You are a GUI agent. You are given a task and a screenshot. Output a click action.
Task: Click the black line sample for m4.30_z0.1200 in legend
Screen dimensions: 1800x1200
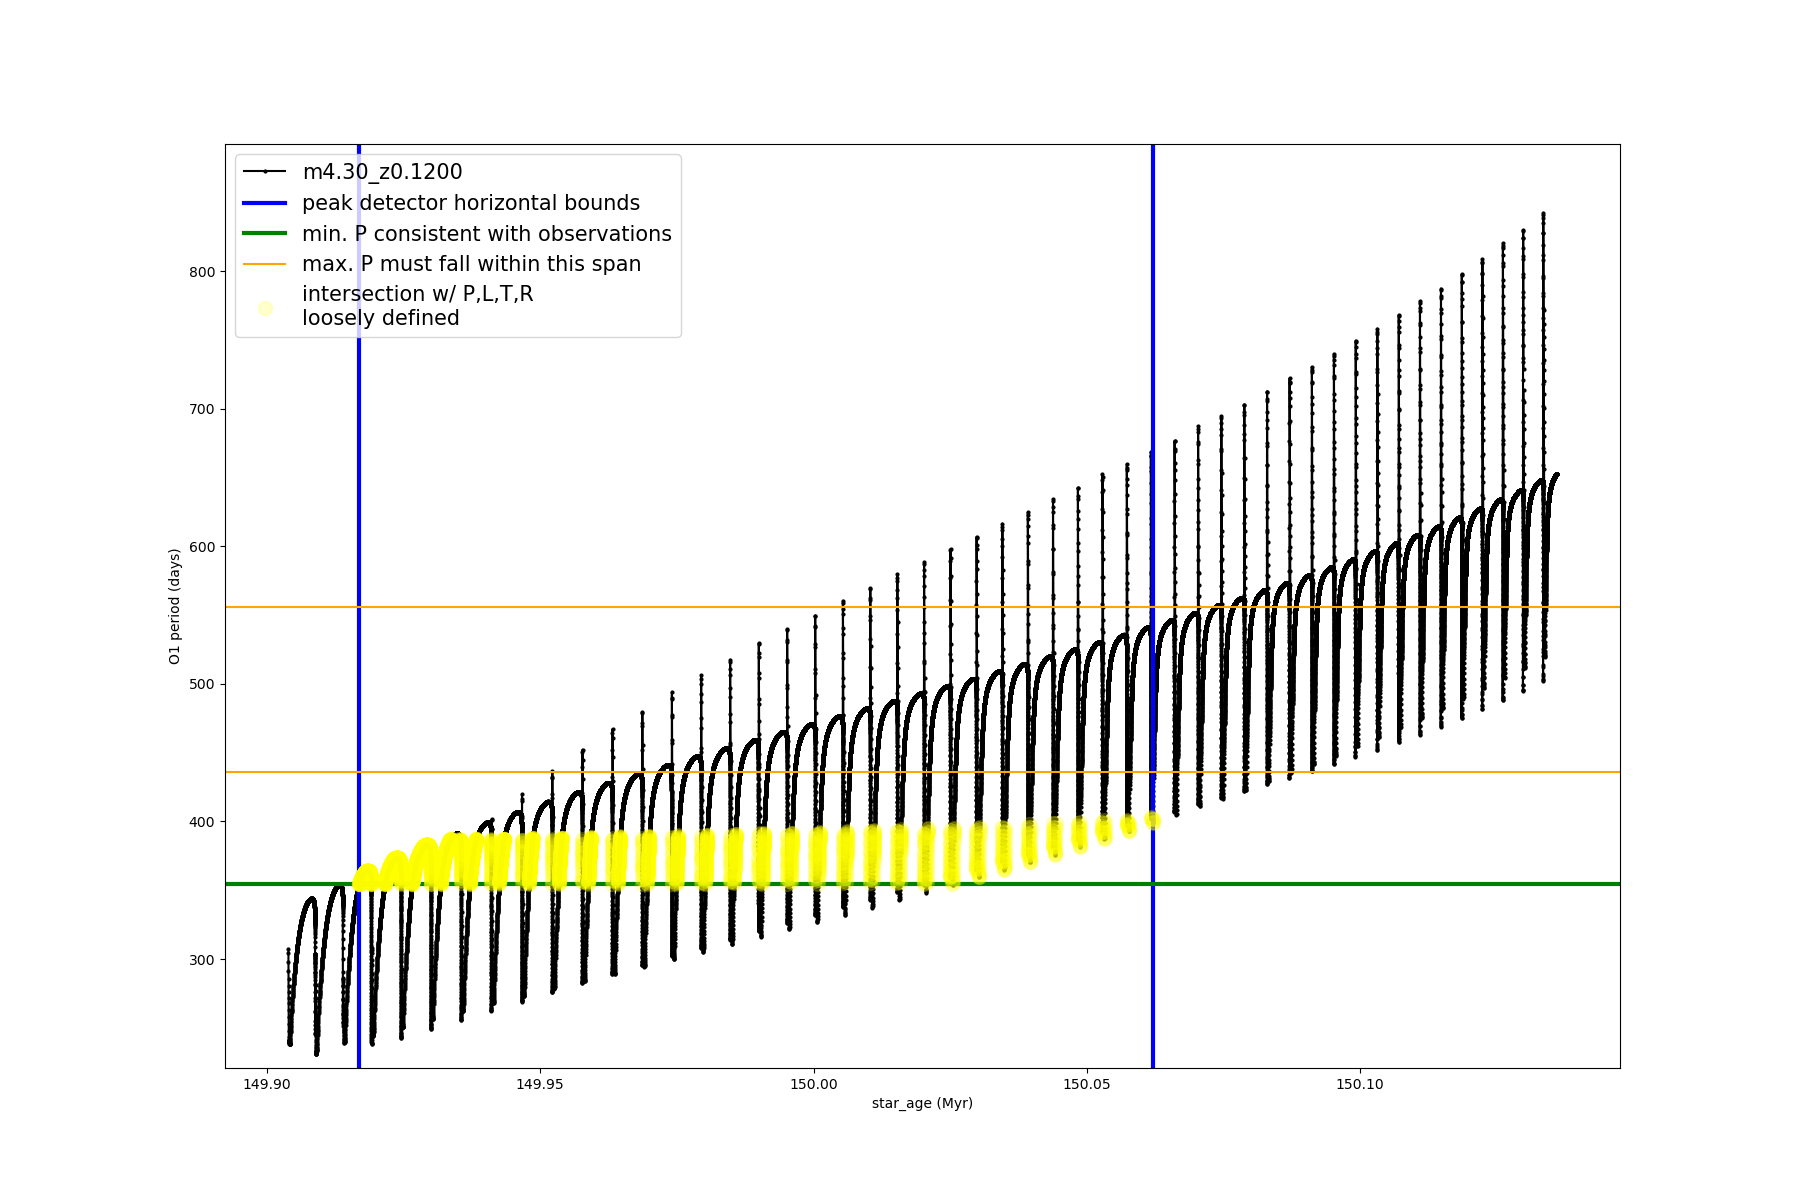pyautogui.click(x=265, y=172)
